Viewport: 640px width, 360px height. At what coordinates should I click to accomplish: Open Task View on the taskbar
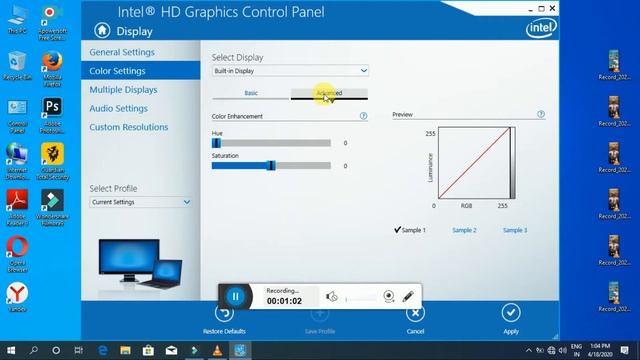(x=78, y=350)
